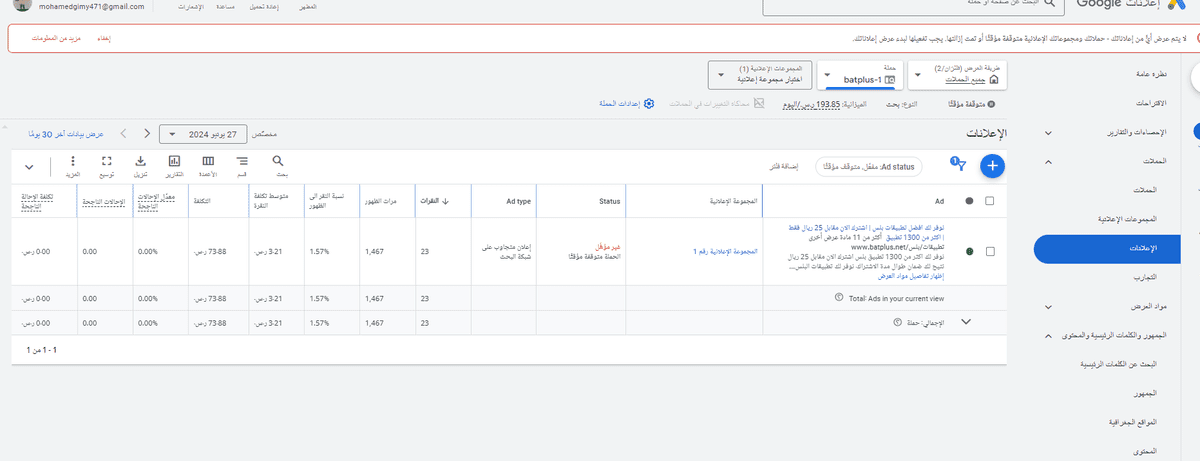
Task: Toggle the ad row's status dot
Action: (x=968, y=251)
